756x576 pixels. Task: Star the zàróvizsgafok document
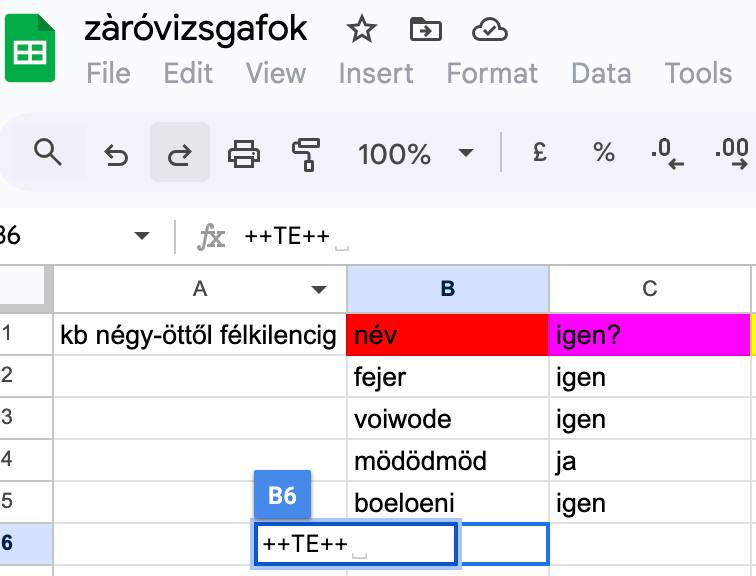[362, 30]
